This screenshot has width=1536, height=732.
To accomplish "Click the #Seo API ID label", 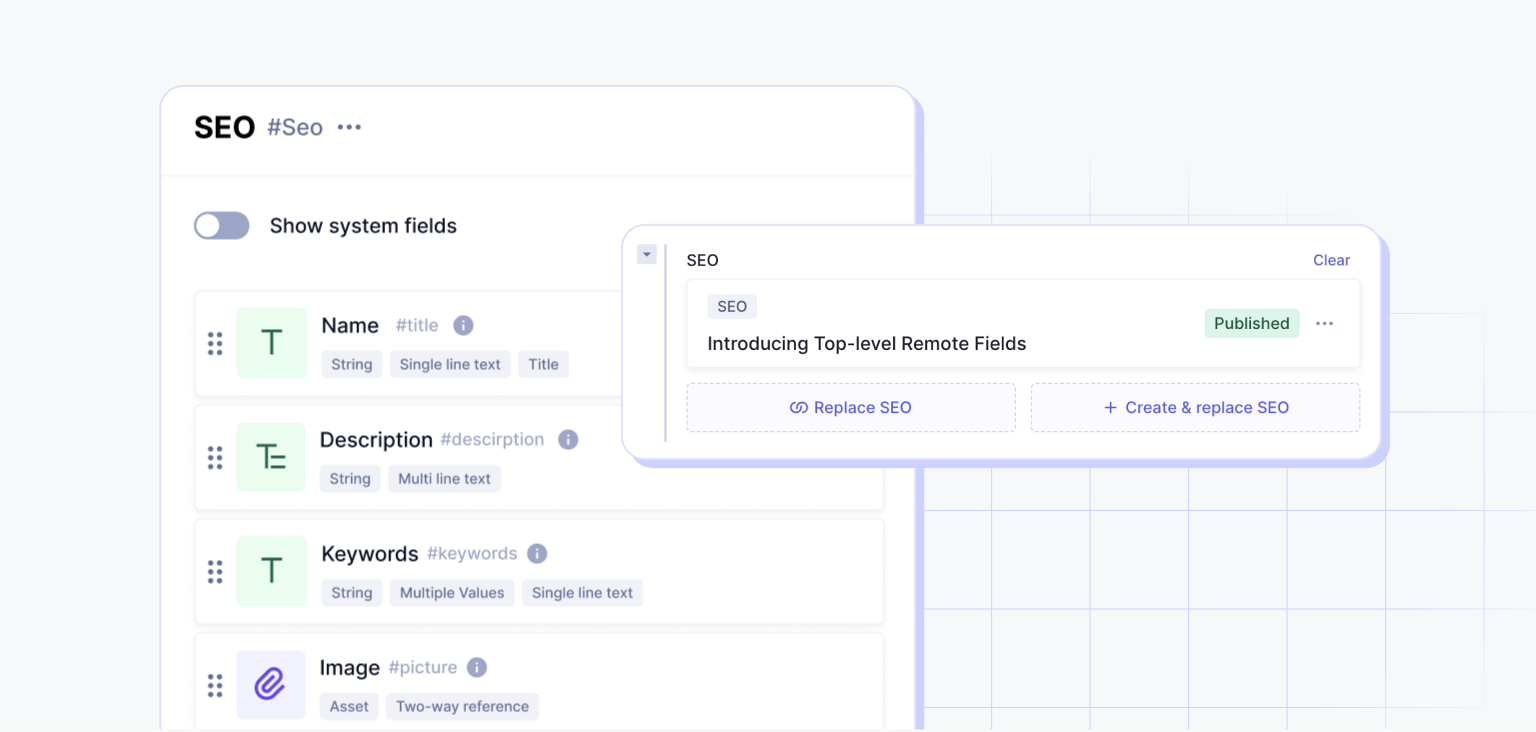I will click(x=295, y=128).
